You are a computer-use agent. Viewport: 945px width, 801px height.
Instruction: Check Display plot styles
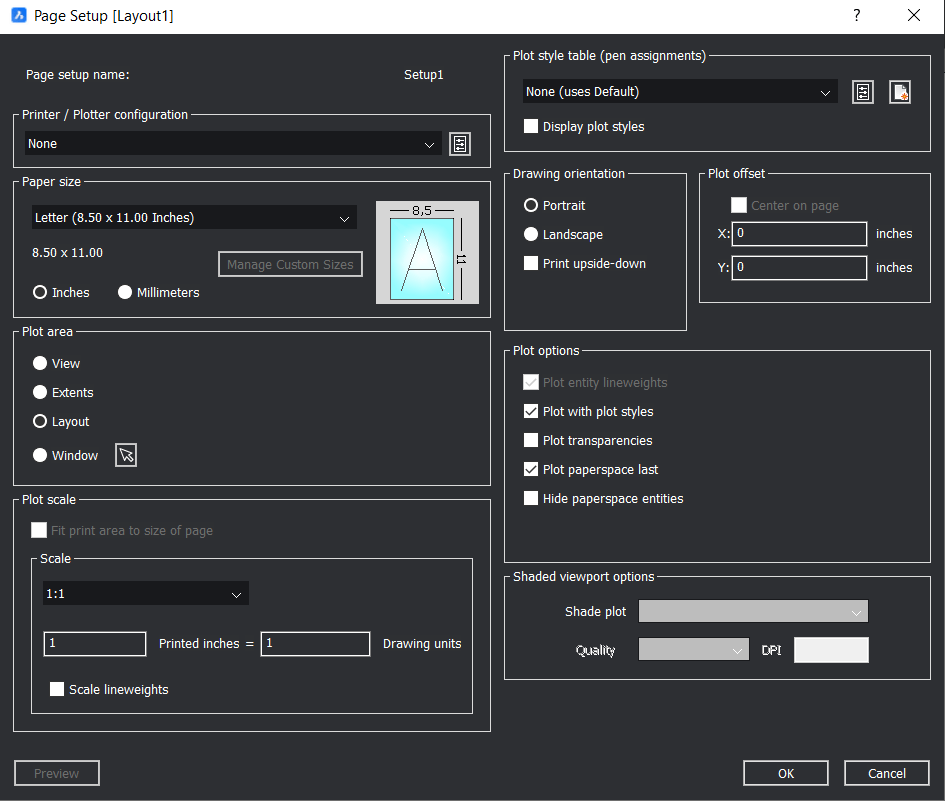[530, 126]
